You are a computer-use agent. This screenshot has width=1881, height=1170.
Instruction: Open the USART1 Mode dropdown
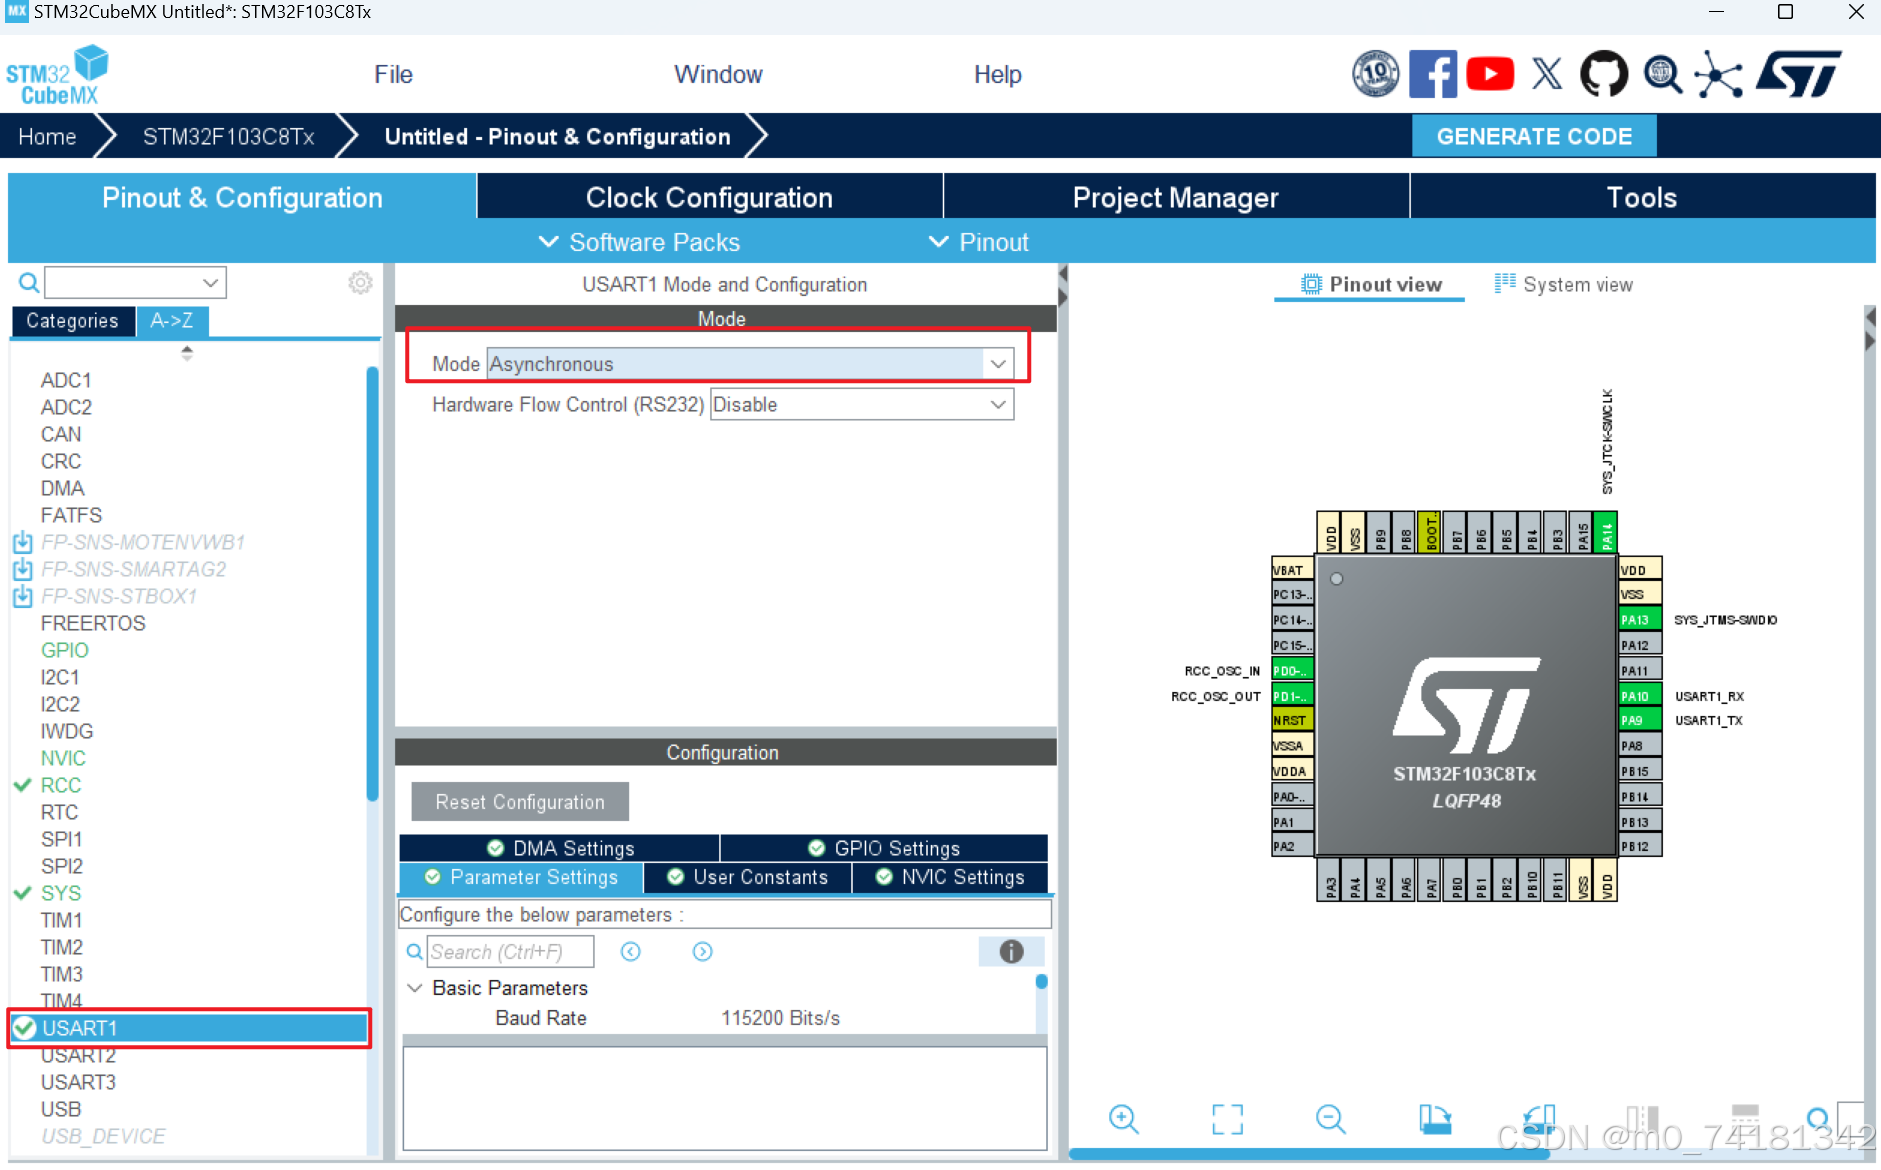(750, 364)
